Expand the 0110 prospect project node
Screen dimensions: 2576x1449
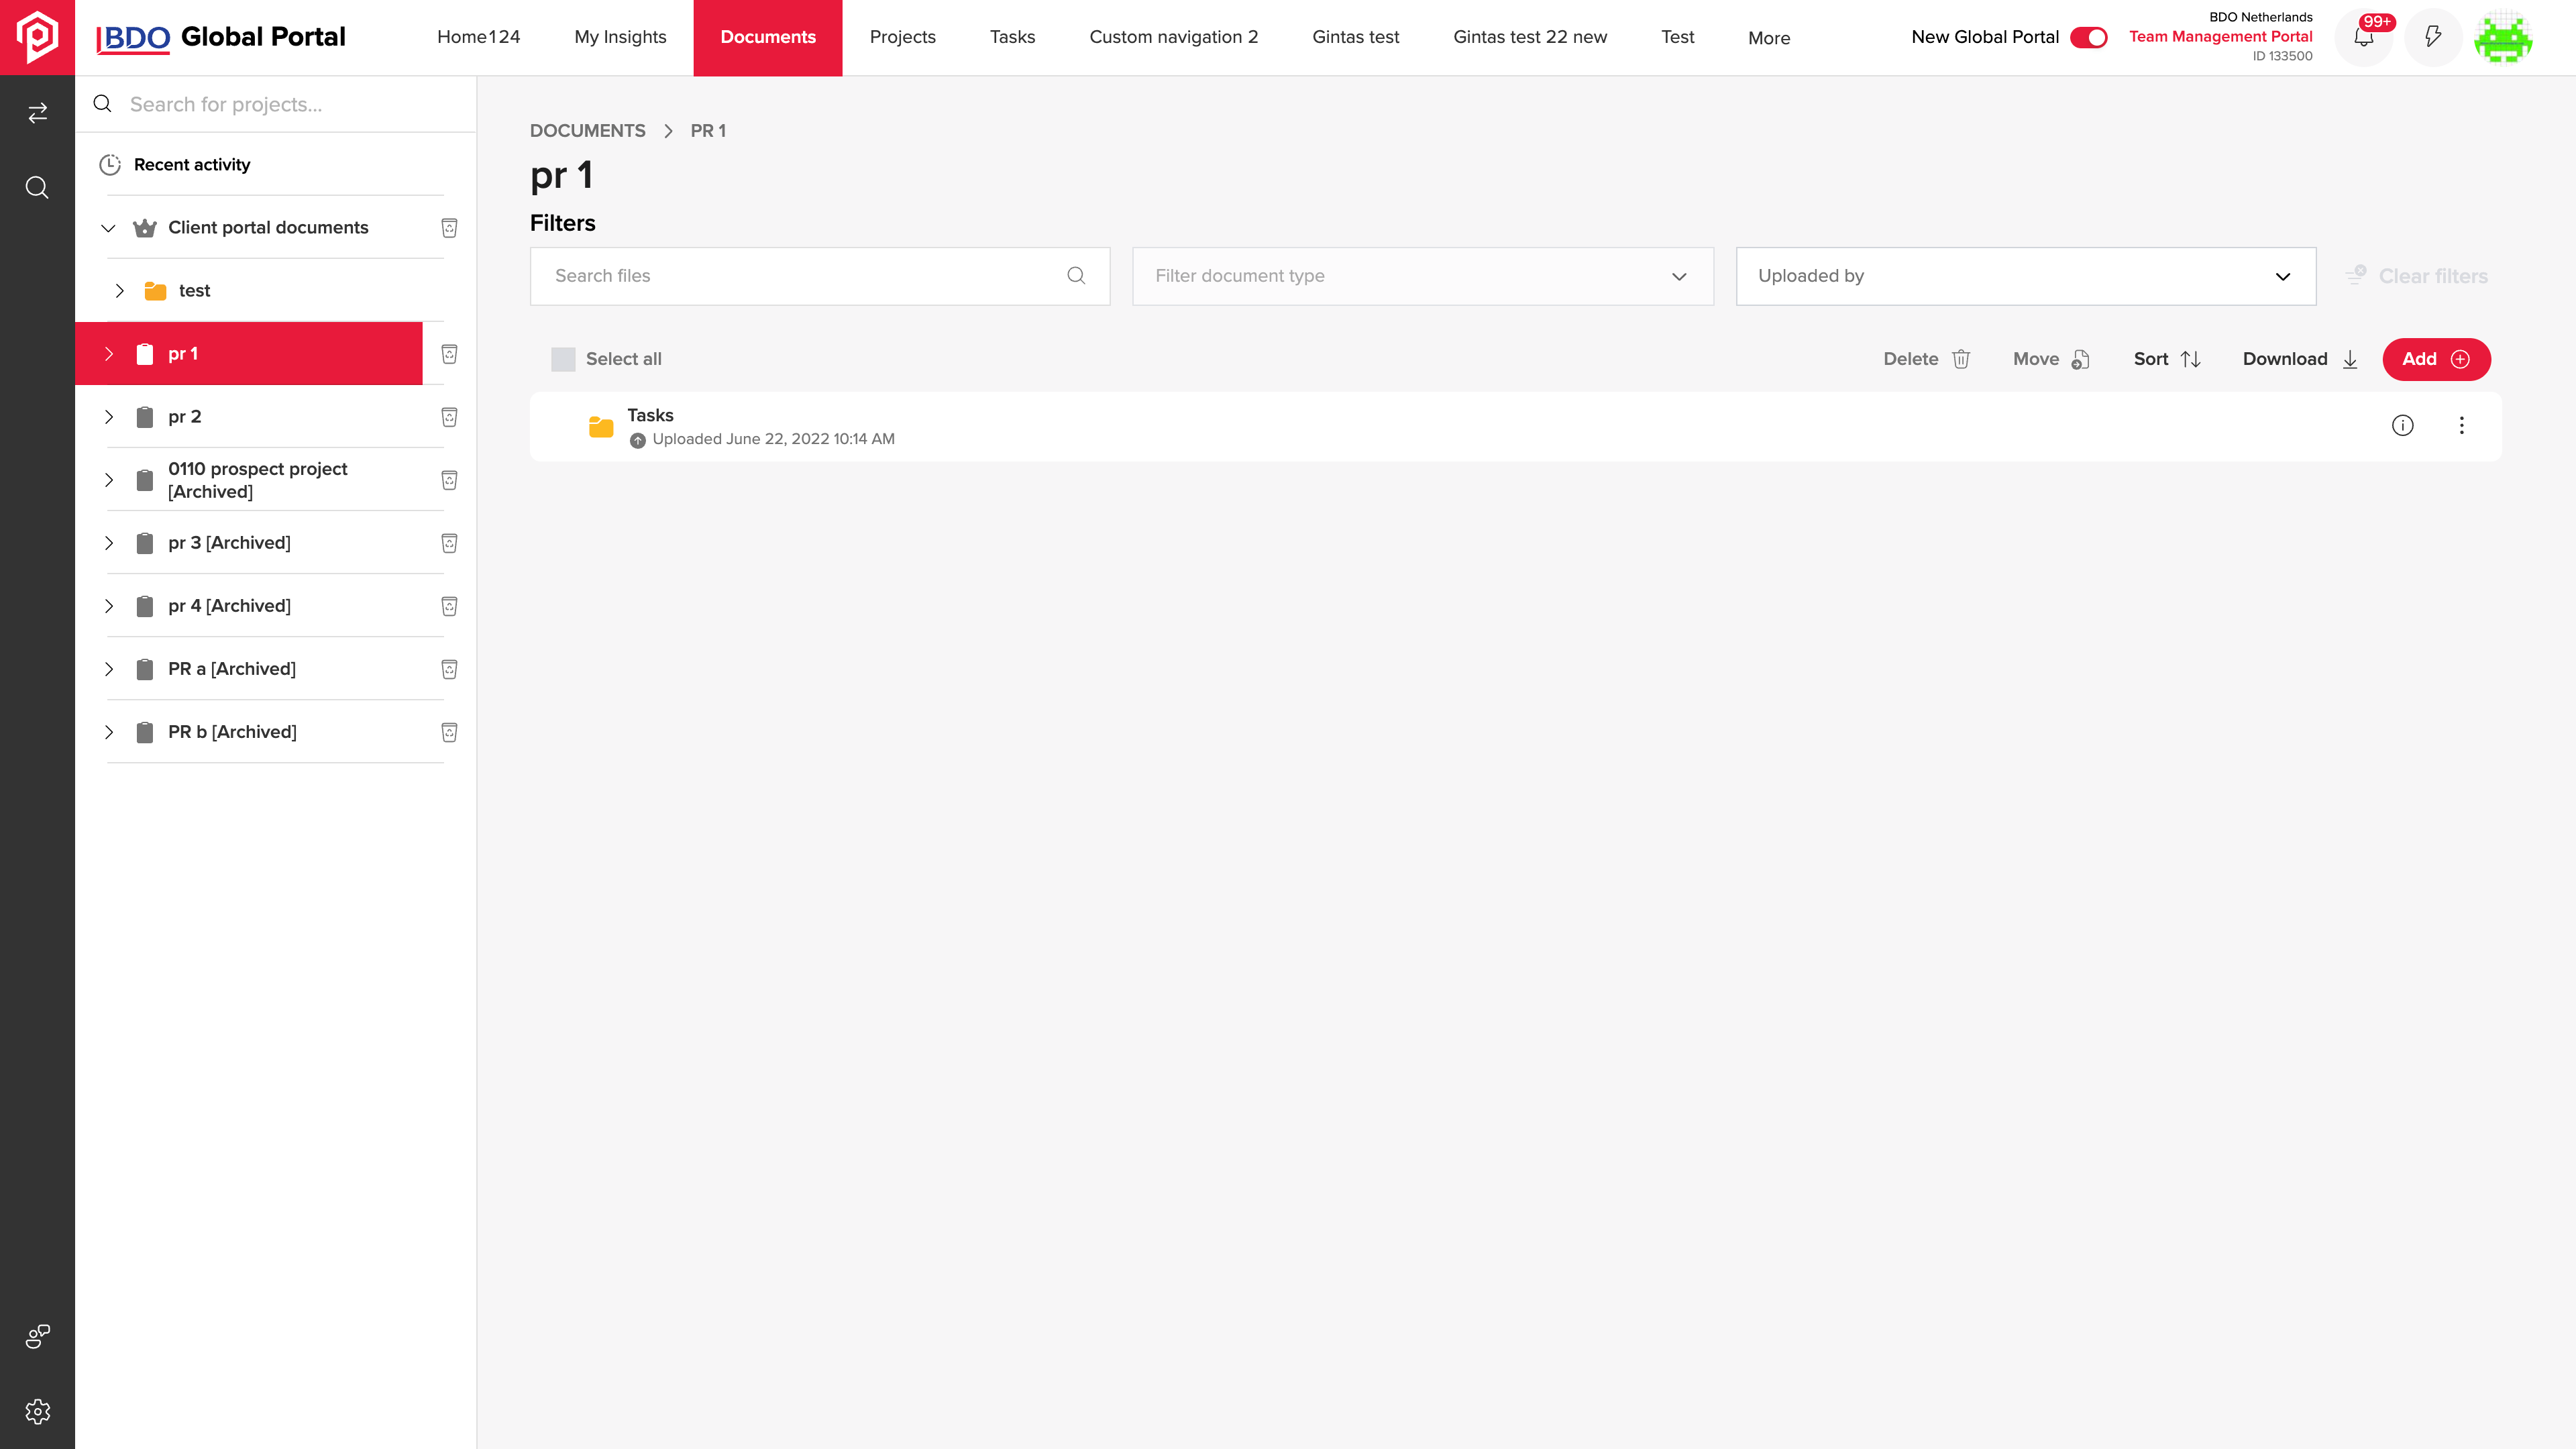tap(108, 480)
